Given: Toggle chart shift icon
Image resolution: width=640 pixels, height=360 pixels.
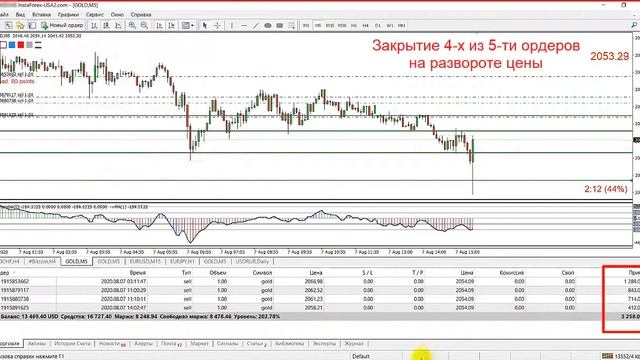Looking at the screenshot, I should point(172,25).
